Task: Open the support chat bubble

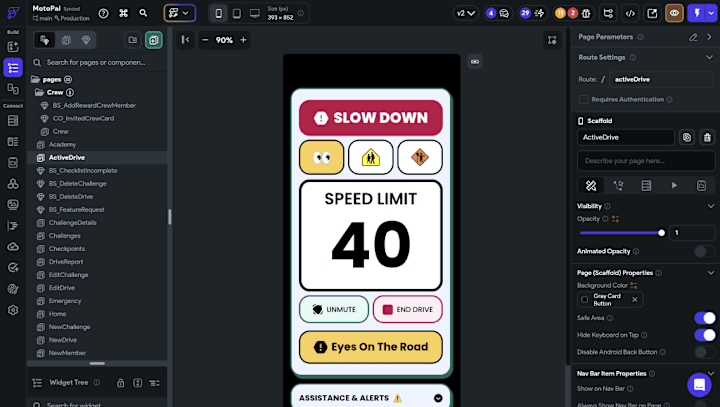Action: 699,384
